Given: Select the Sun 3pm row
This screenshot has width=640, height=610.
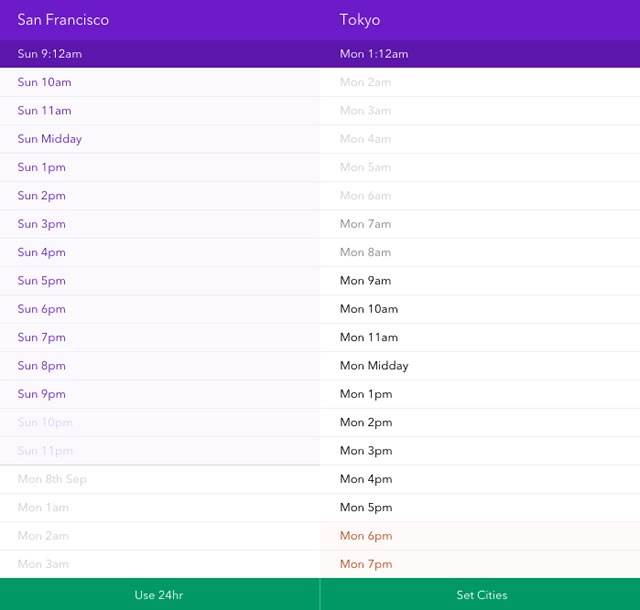Looking at the screenshot, I should coord(160,224).
